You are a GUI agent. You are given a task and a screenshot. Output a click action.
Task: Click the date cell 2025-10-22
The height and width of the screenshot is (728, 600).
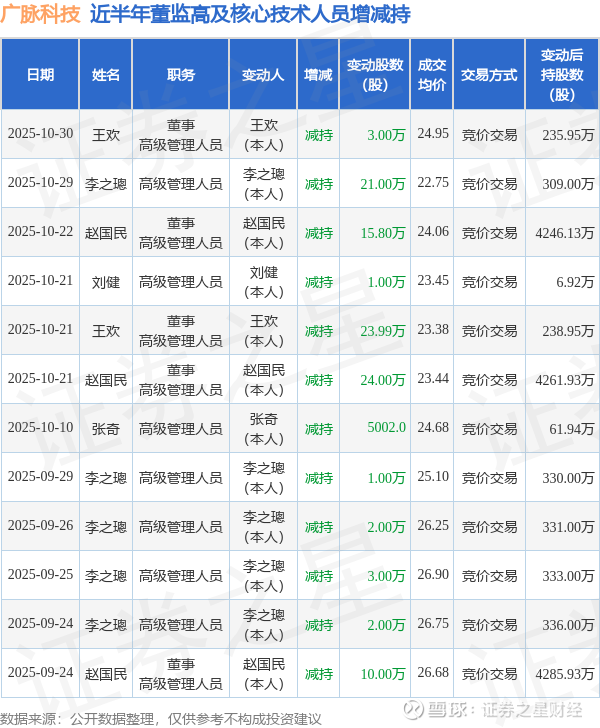[x=40, y=232]
